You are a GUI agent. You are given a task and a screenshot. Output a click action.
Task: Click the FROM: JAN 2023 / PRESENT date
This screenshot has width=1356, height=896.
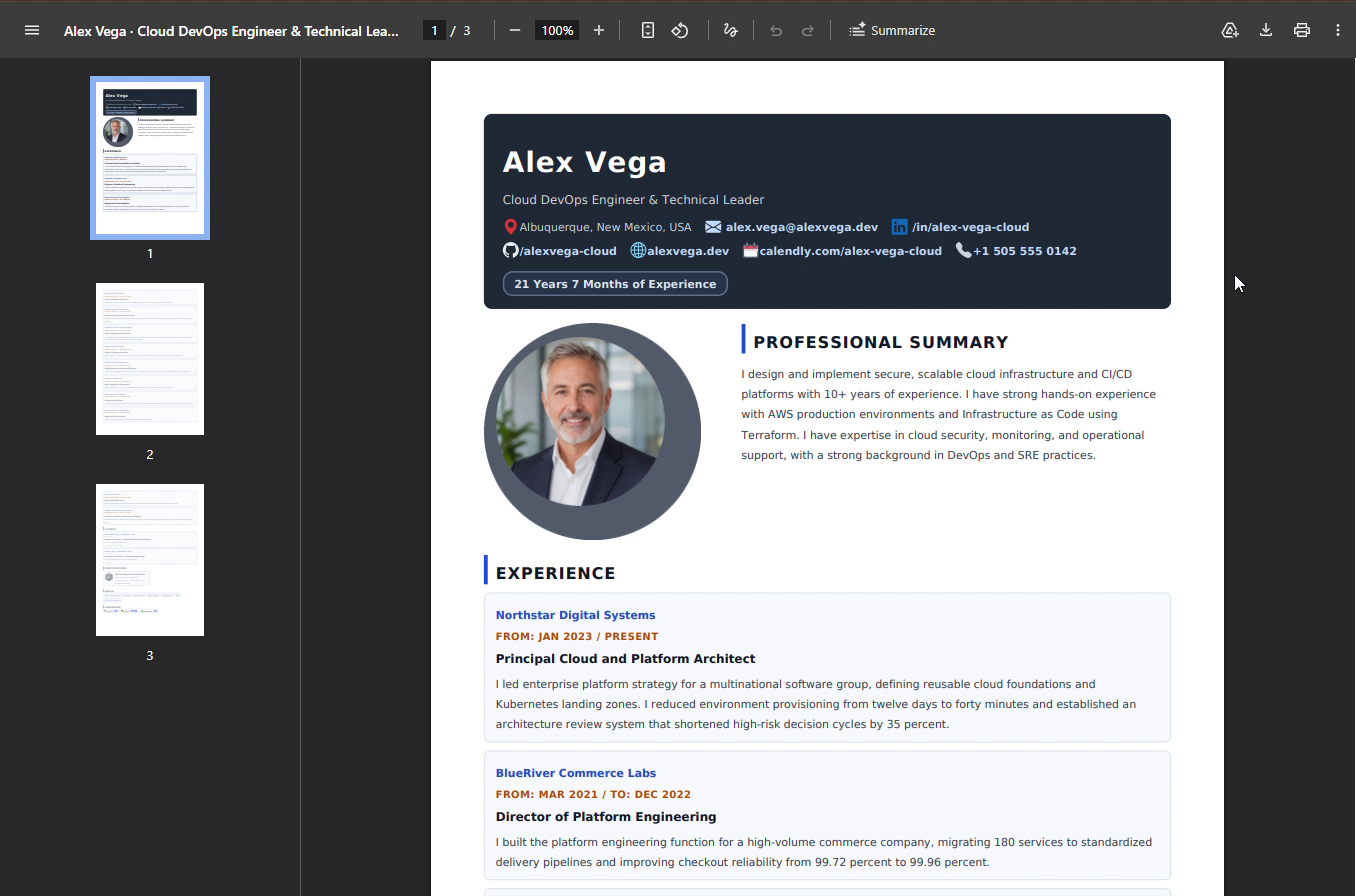(577, 636)
